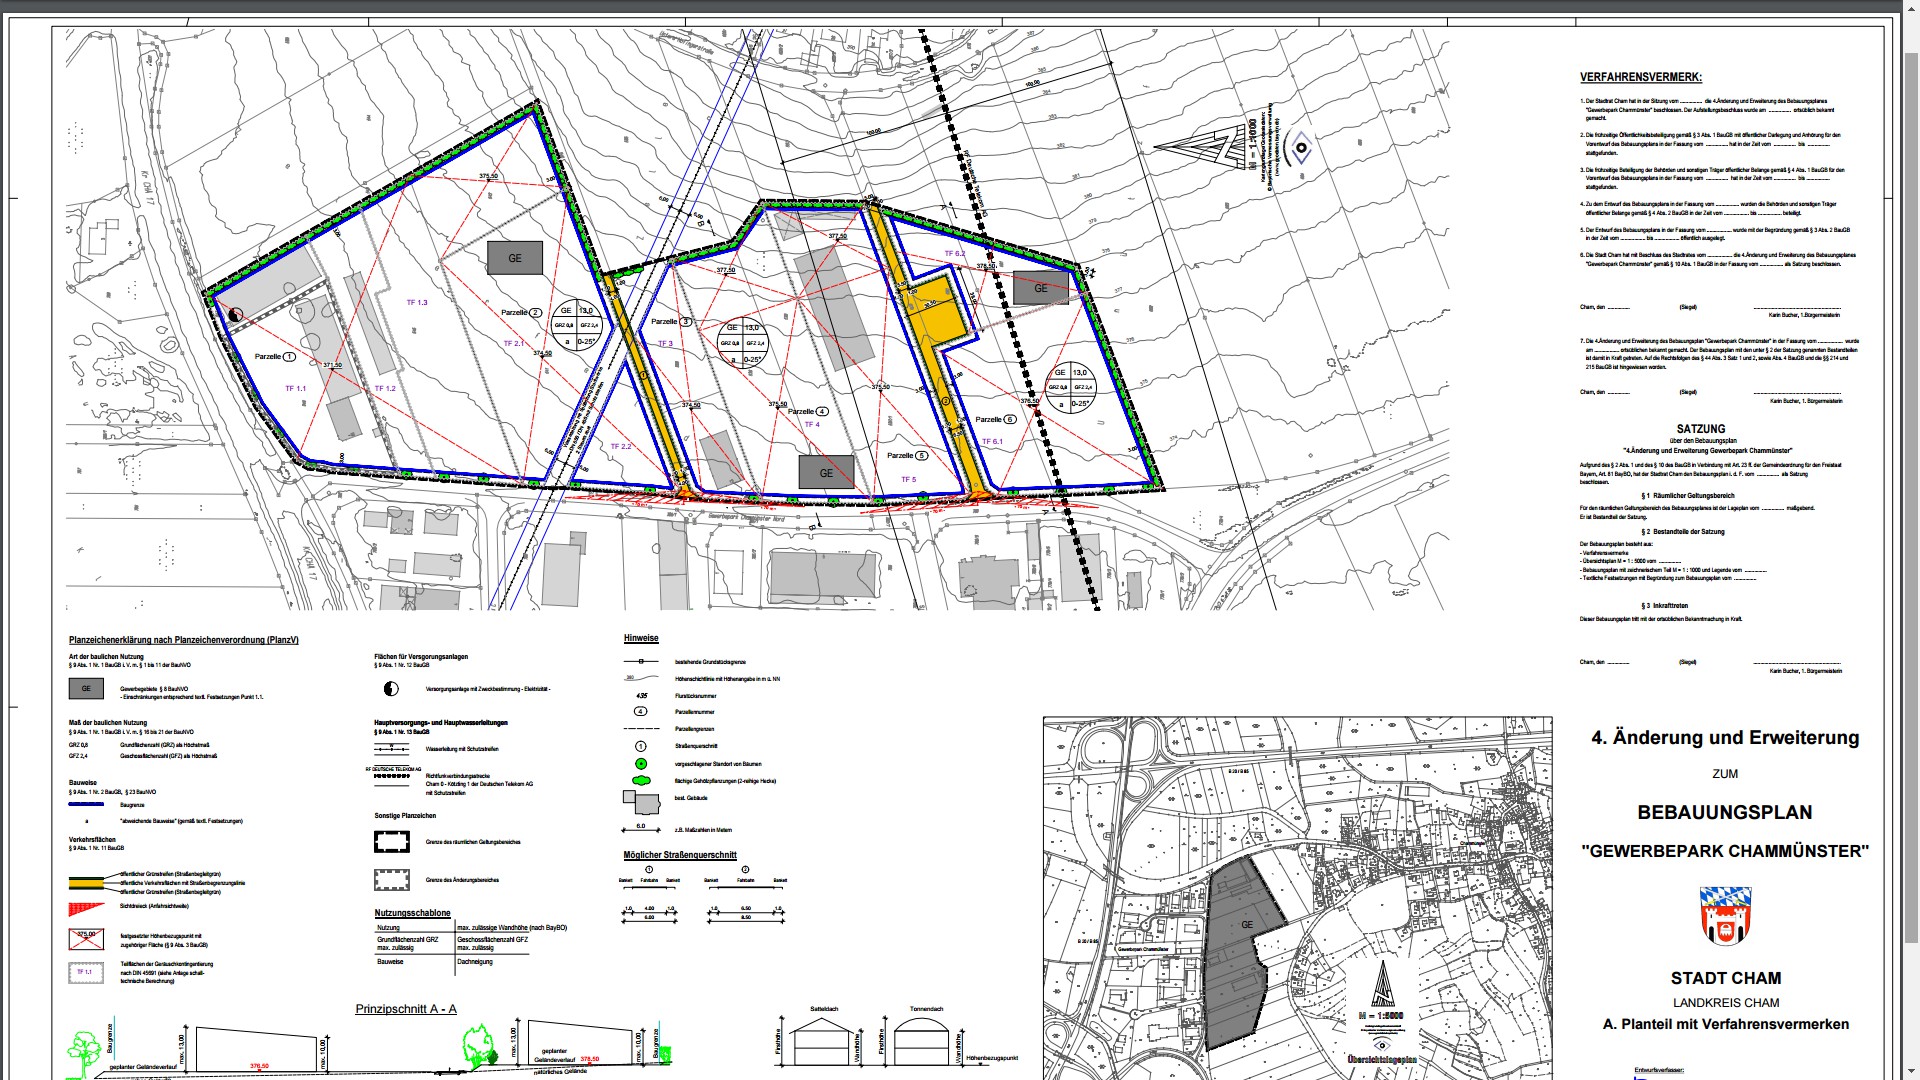Click the 'Parzelle 1' label on the plan
1920x1080 pixels.
pos(274,357)
